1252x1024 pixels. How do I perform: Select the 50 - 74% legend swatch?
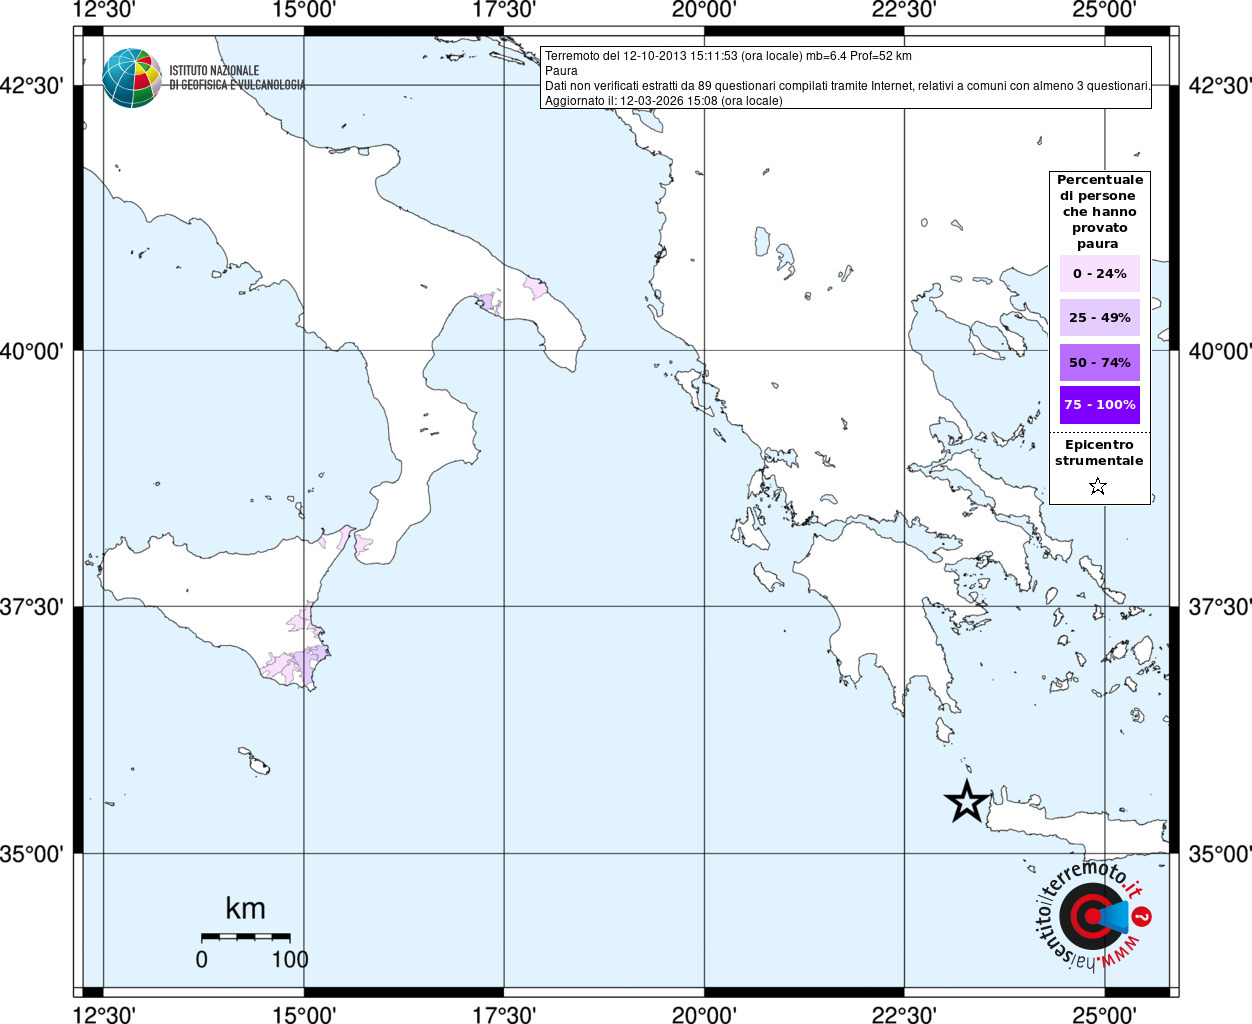click(x=1099, y=362)
